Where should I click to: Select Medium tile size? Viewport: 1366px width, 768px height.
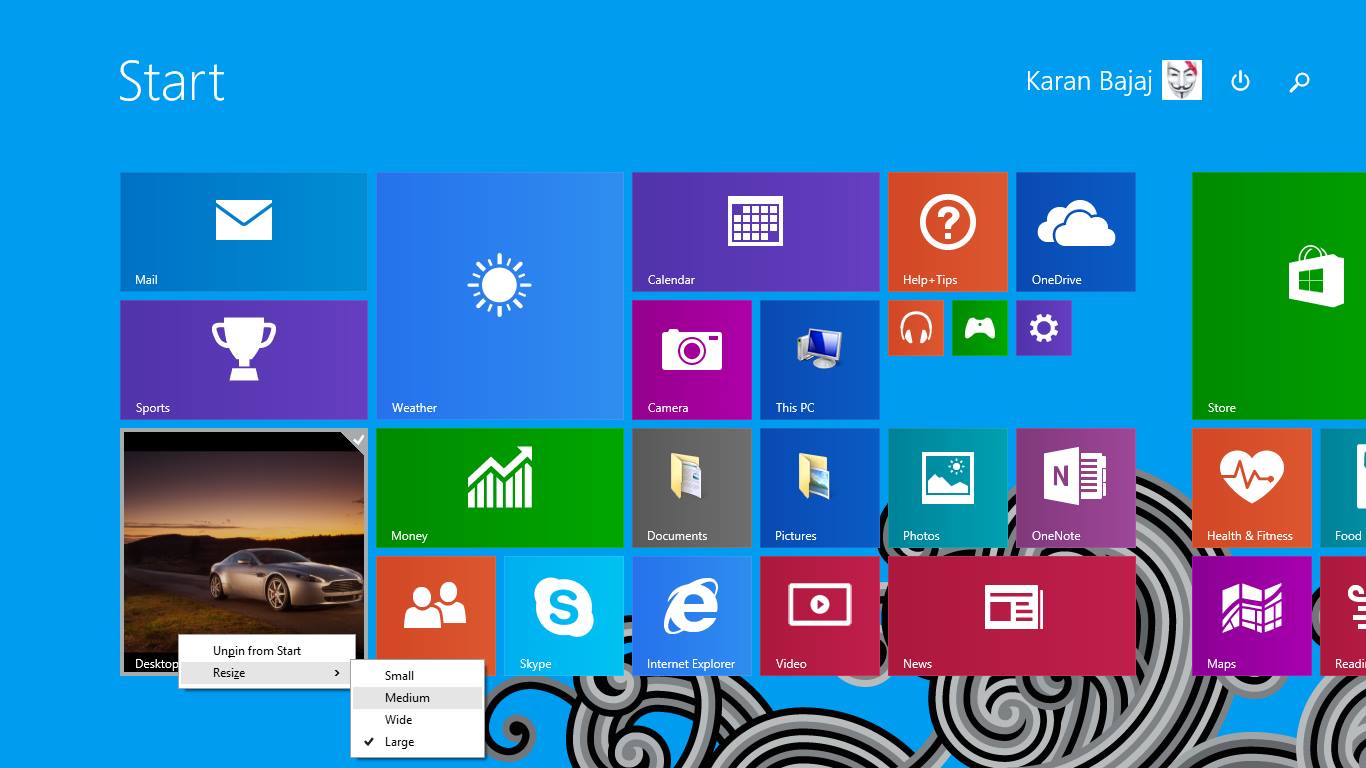click(x=418, y=698)
